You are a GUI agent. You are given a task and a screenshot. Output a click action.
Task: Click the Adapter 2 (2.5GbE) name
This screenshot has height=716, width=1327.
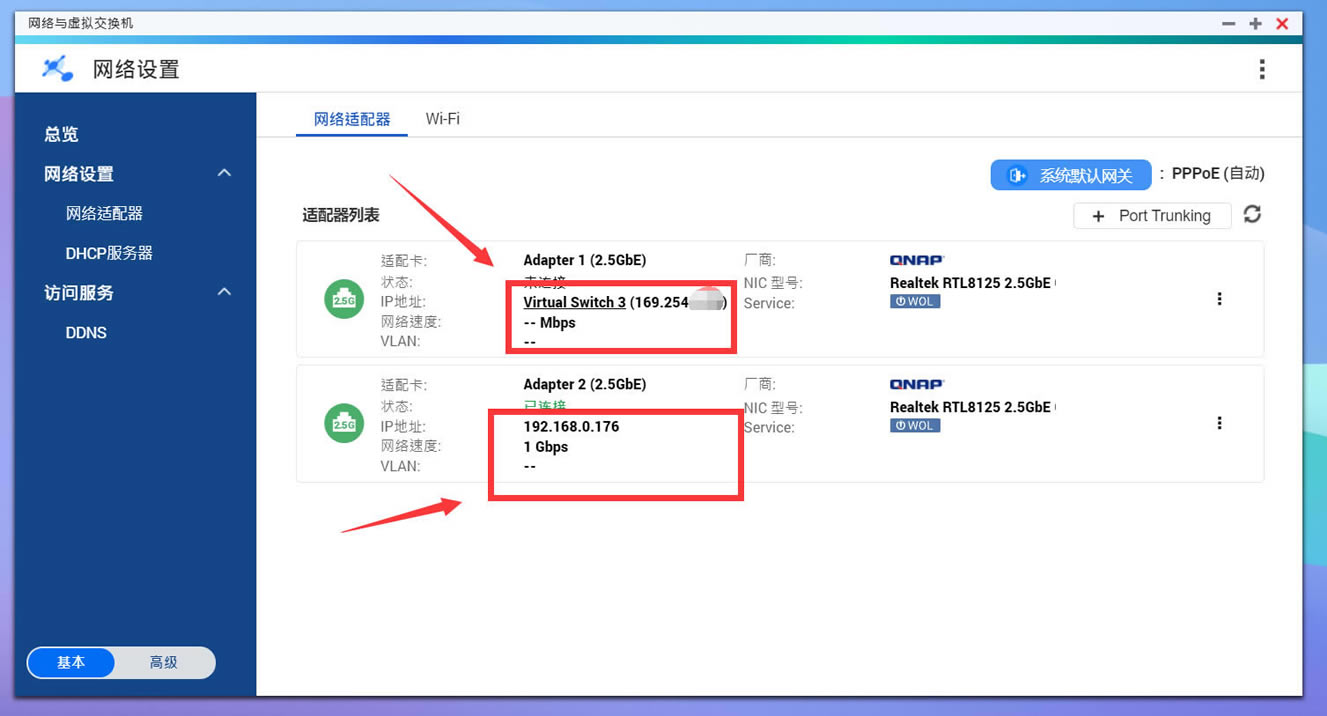[585, 384]
